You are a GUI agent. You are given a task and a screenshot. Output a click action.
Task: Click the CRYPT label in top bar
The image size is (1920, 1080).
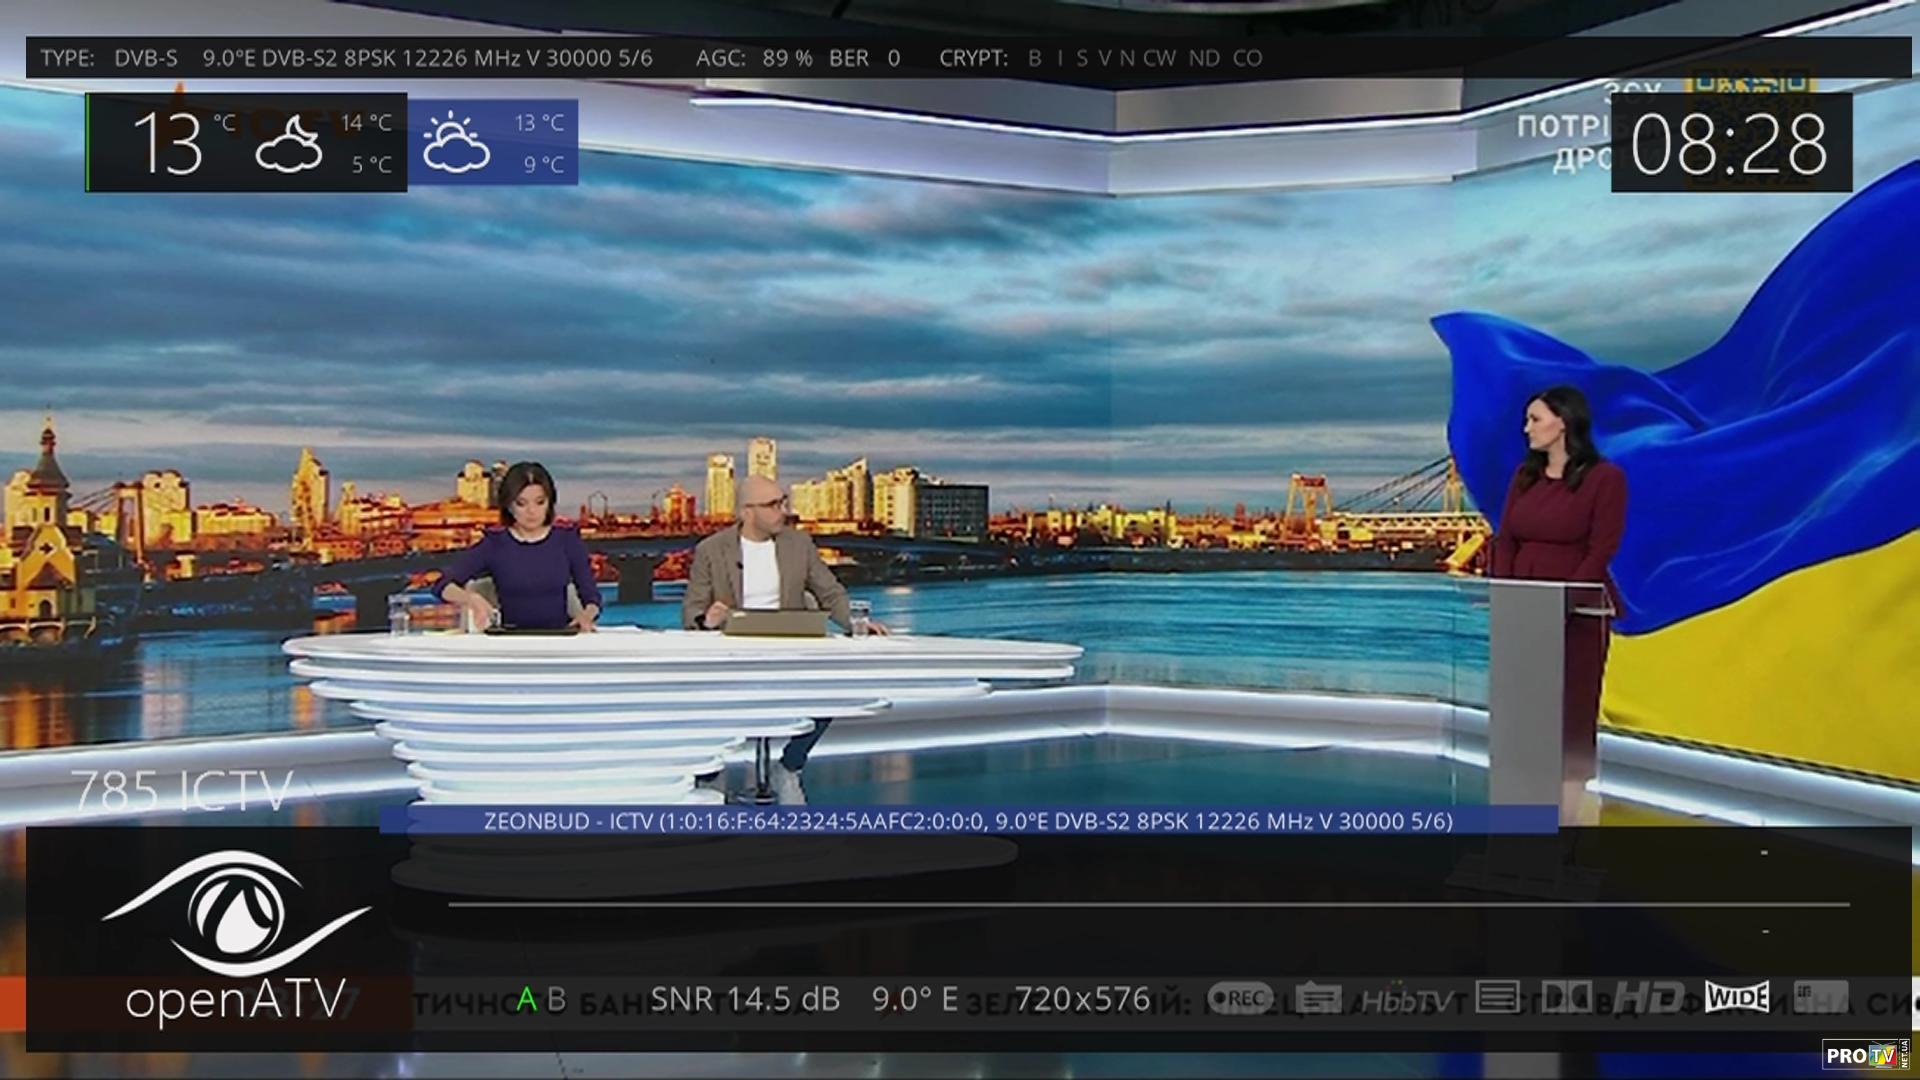[x=972, y=58]
